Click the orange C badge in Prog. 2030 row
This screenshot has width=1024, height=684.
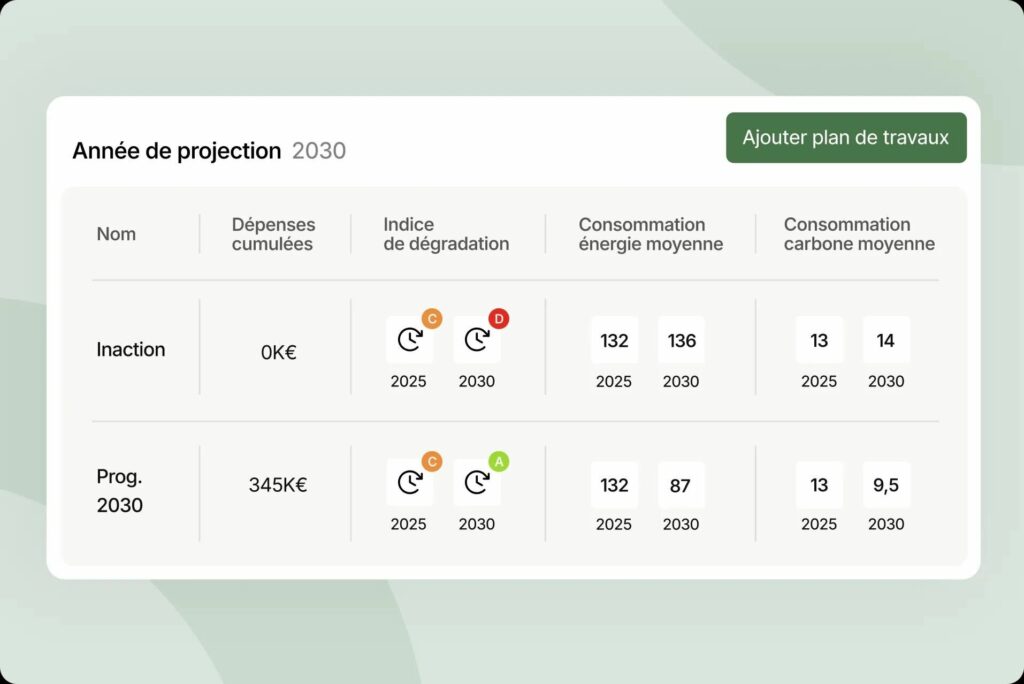point(432,461)
